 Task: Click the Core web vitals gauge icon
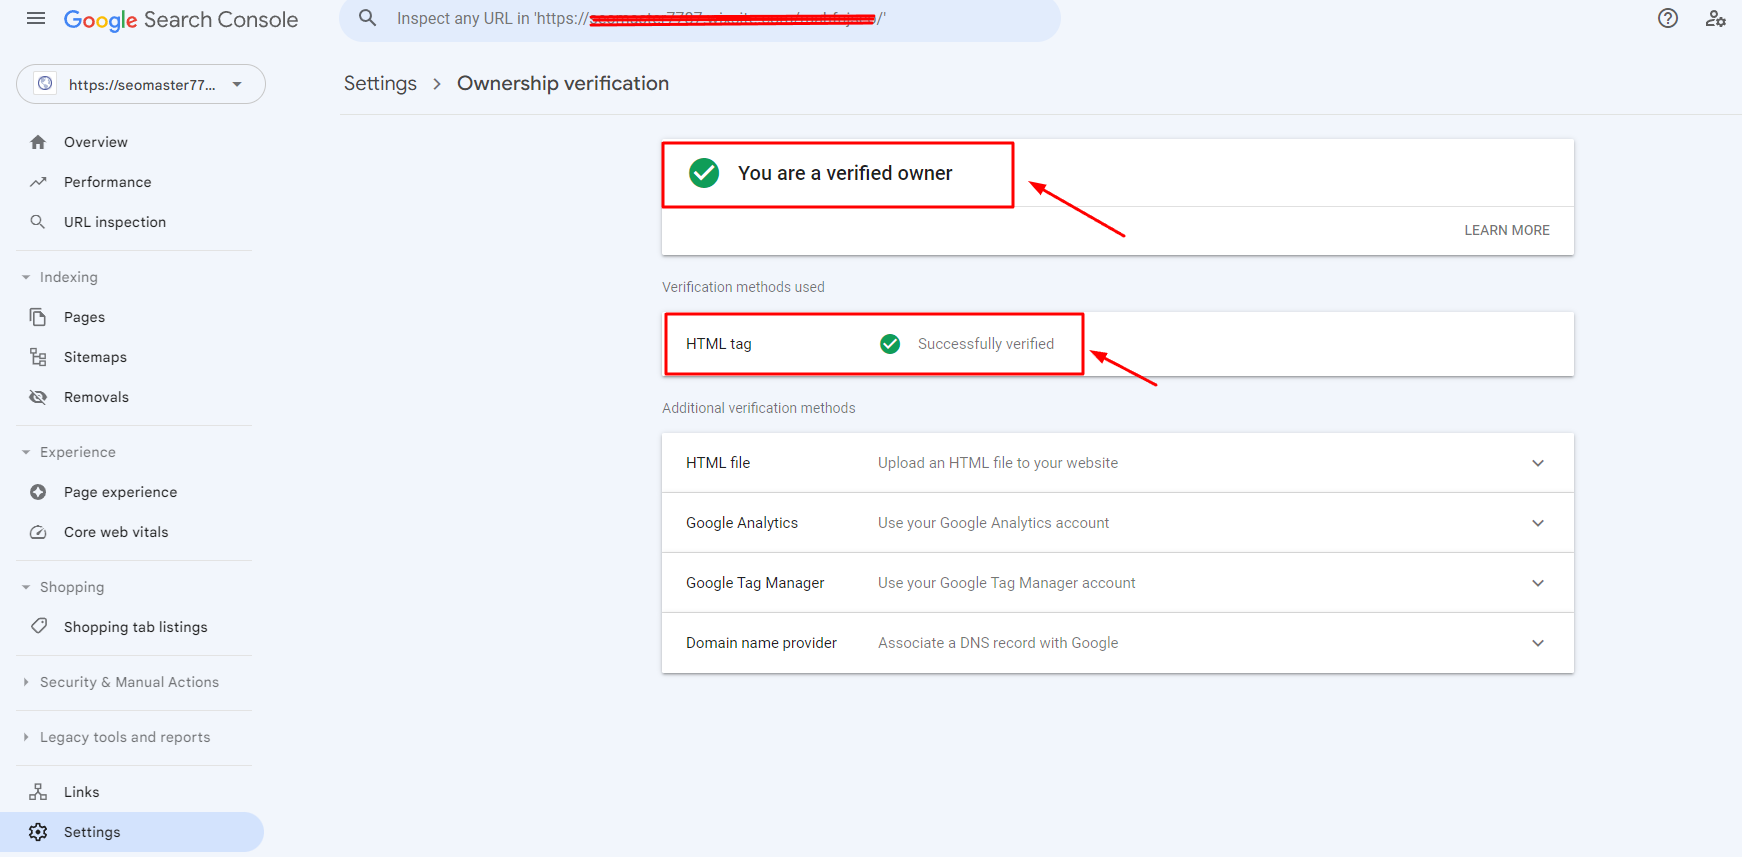[38, 532]
